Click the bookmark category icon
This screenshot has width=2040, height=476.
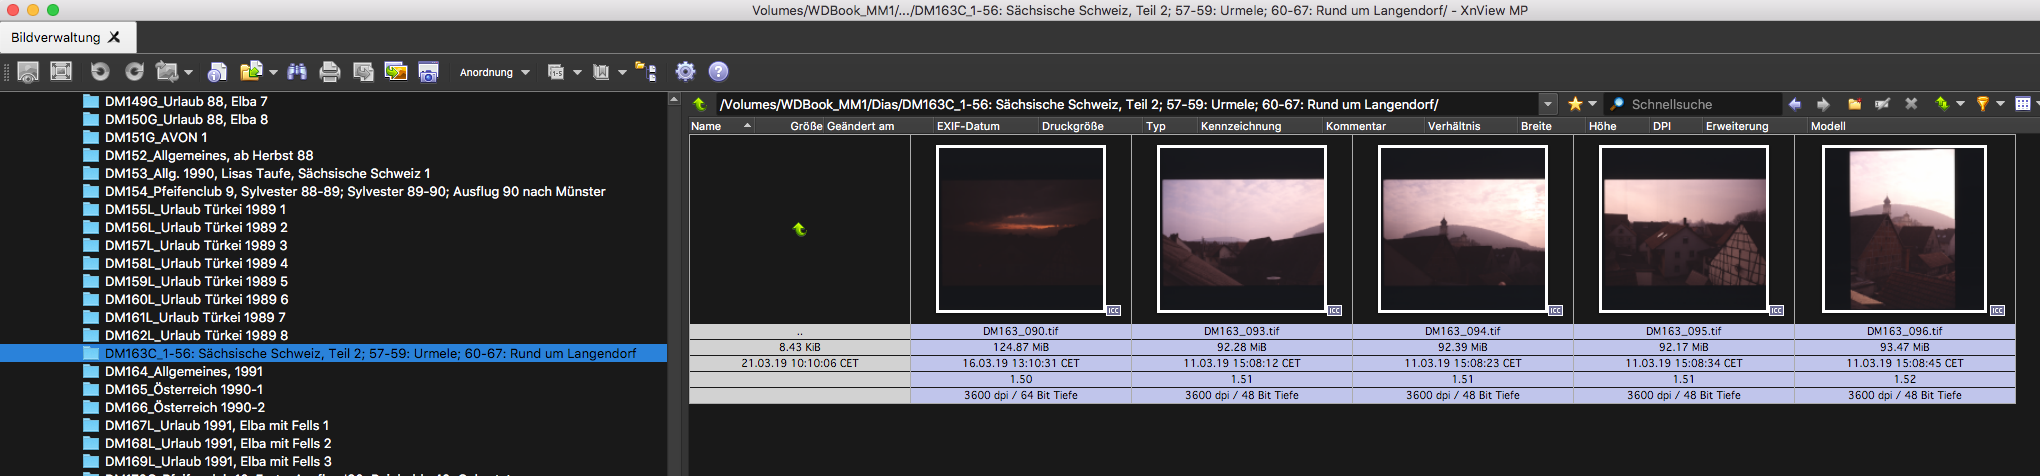coord(601,72)
